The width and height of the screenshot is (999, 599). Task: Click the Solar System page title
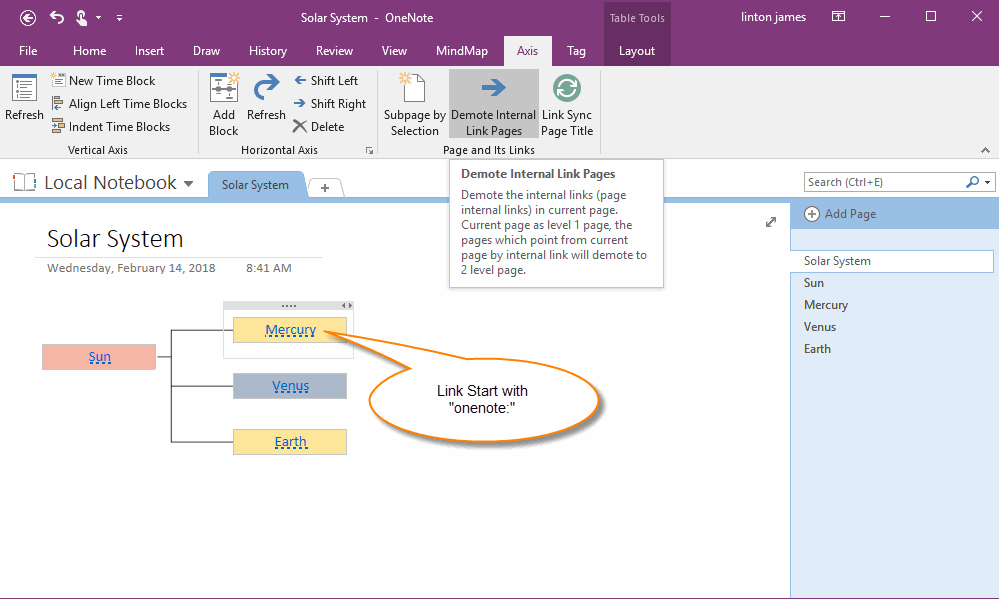coord(115,239)
